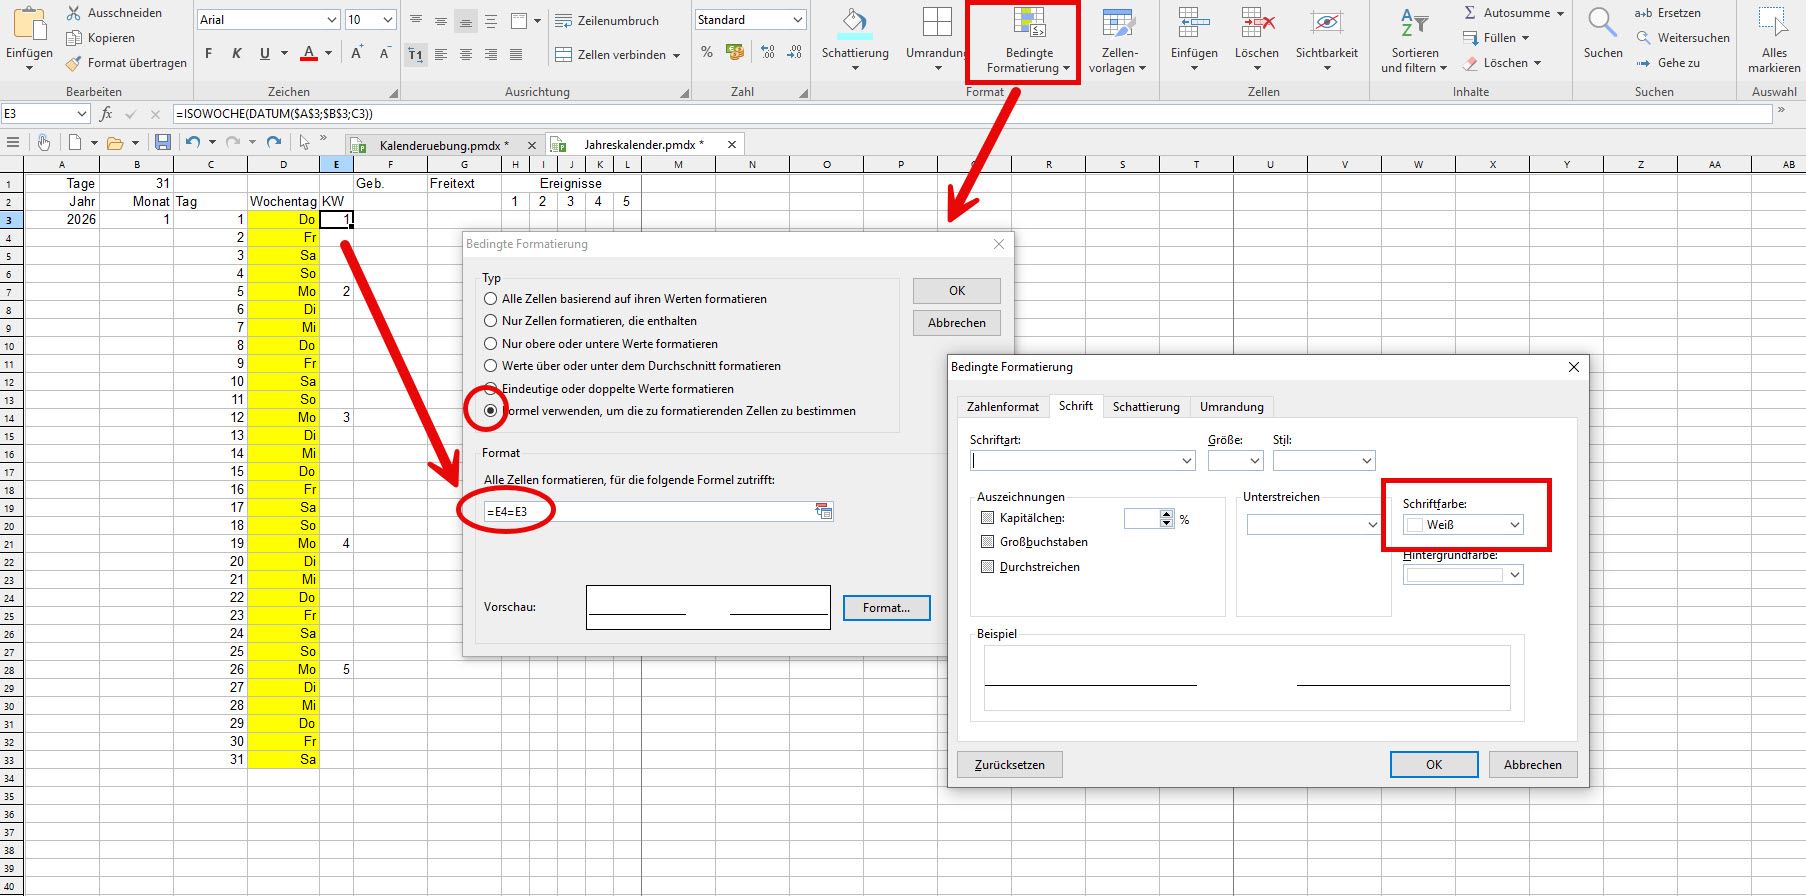Check the Durchstreichen option

click(x=988, y=567)
